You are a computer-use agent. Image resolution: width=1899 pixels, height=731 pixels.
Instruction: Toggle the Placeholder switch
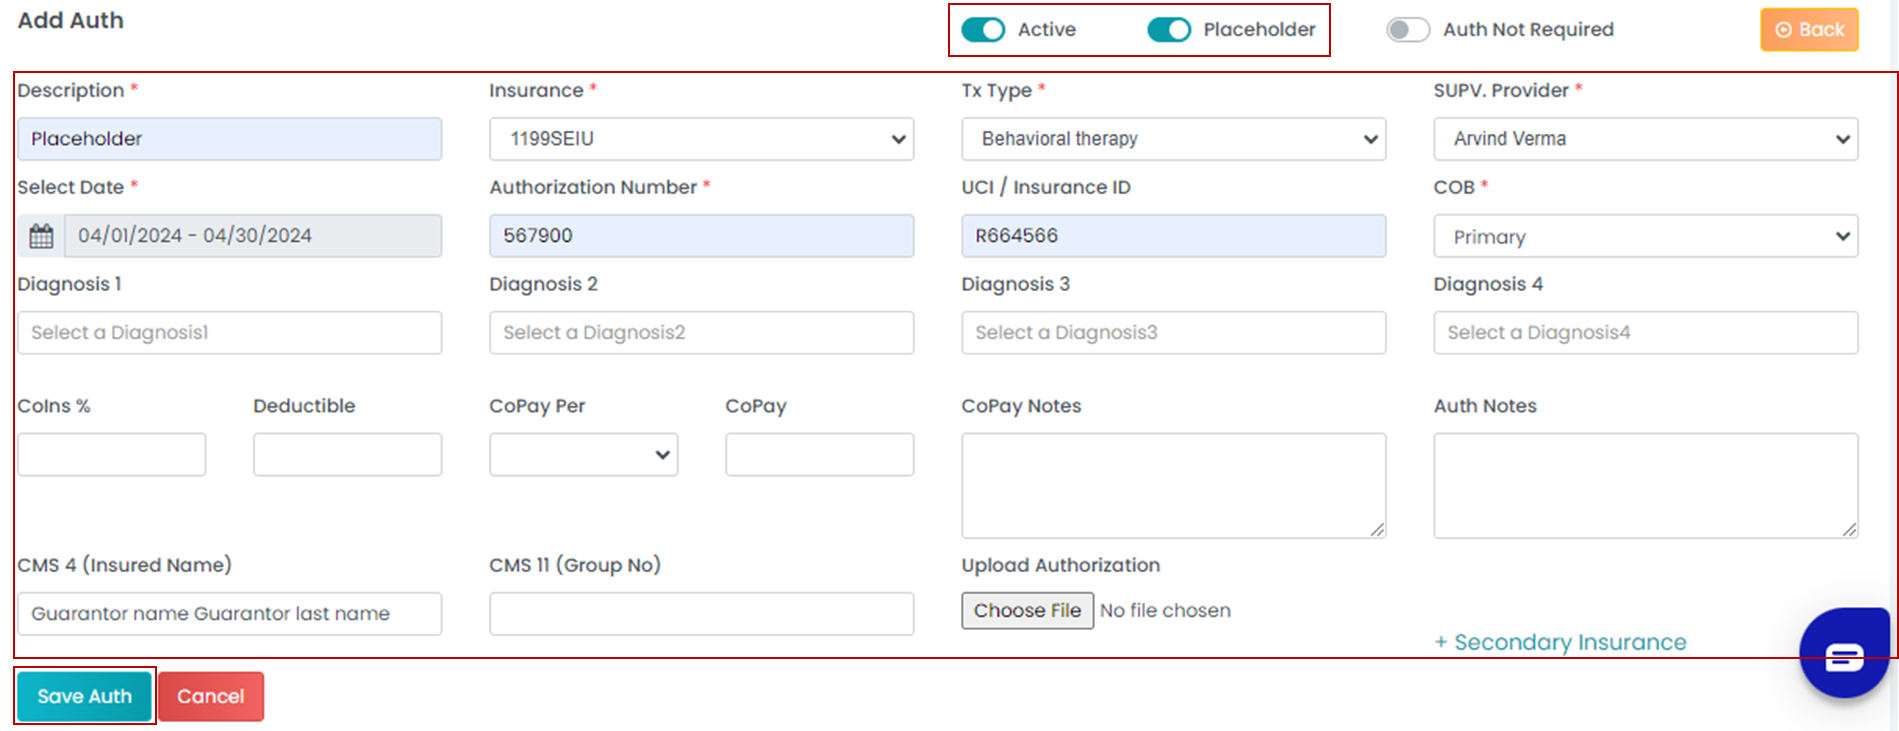click(x=1169, y=30)
